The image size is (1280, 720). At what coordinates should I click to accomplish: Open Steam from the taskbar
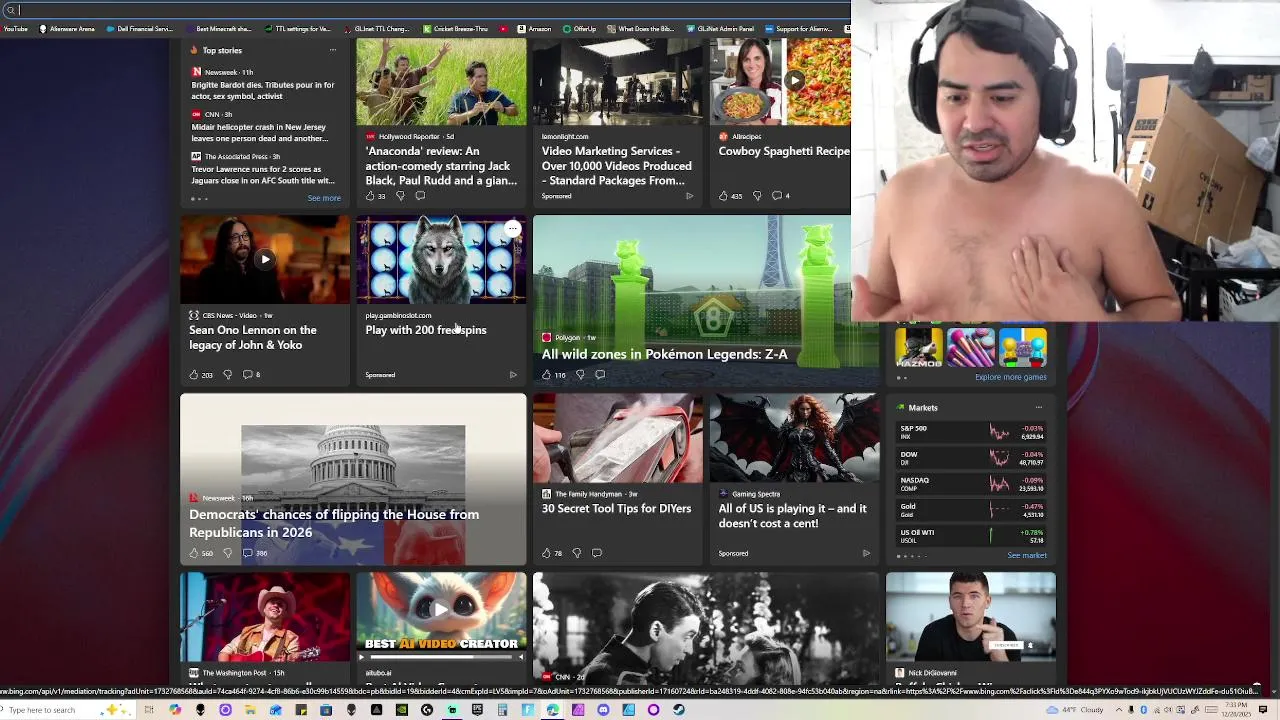[679, 710]
